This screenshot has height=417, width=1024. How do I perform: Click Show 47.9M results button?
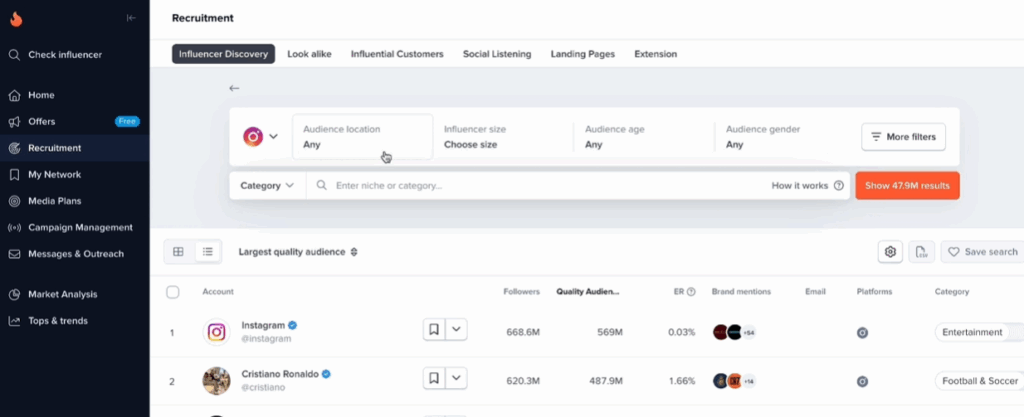[907, 185]
